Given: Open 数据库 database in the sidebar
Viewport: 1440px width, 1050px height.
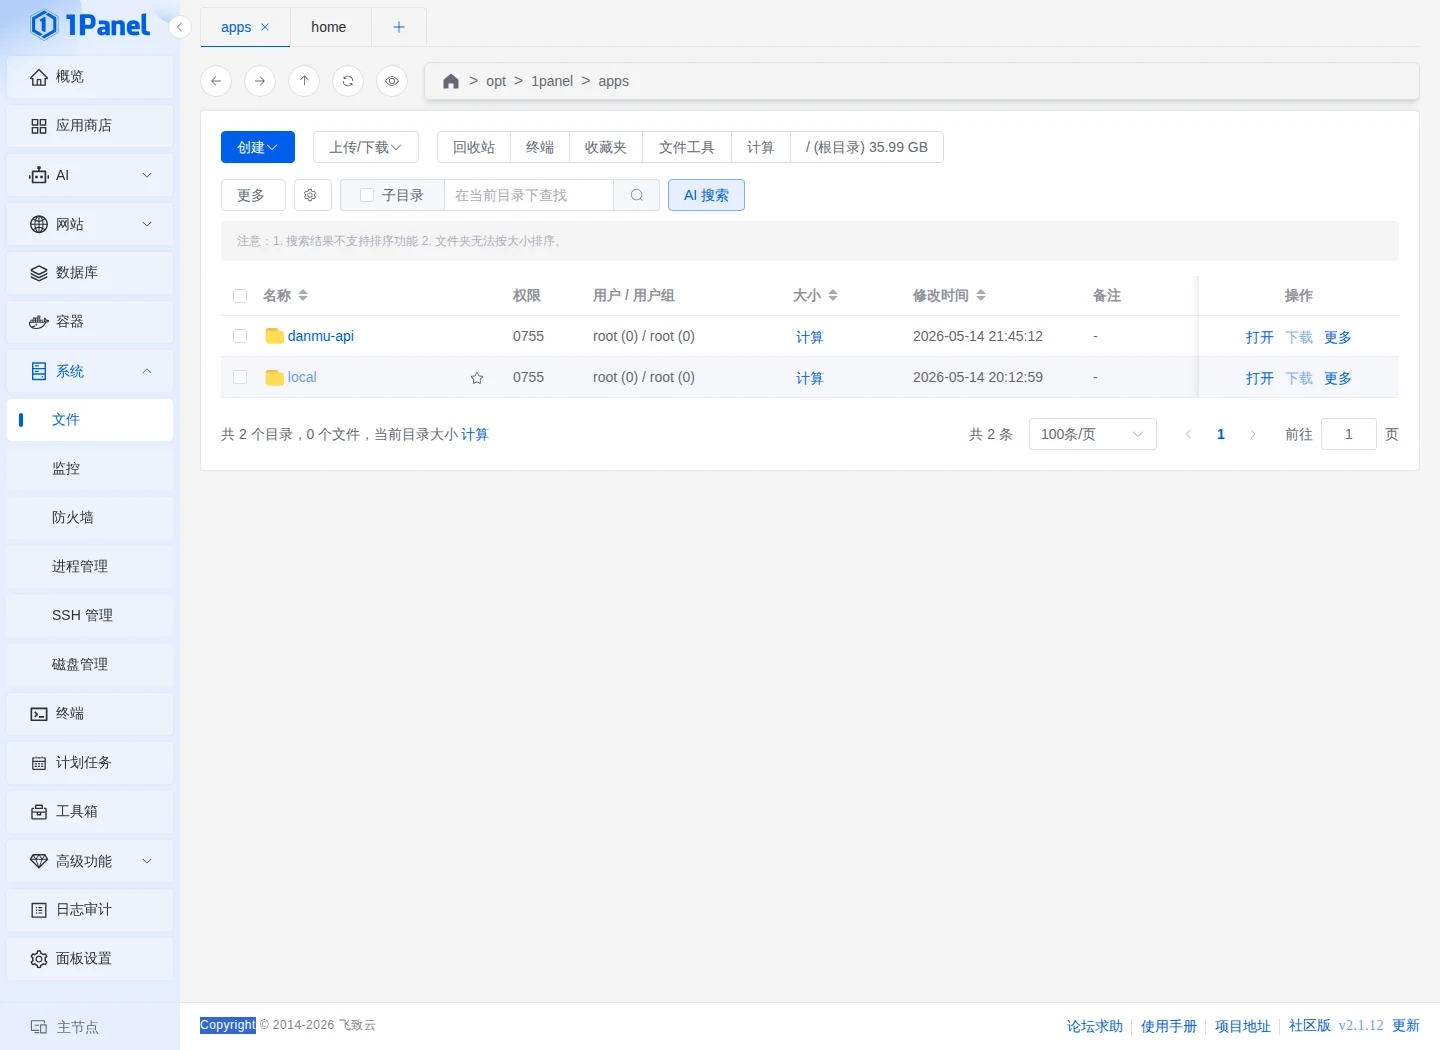Looking at the screenshot, I should [x=90, y=273].
